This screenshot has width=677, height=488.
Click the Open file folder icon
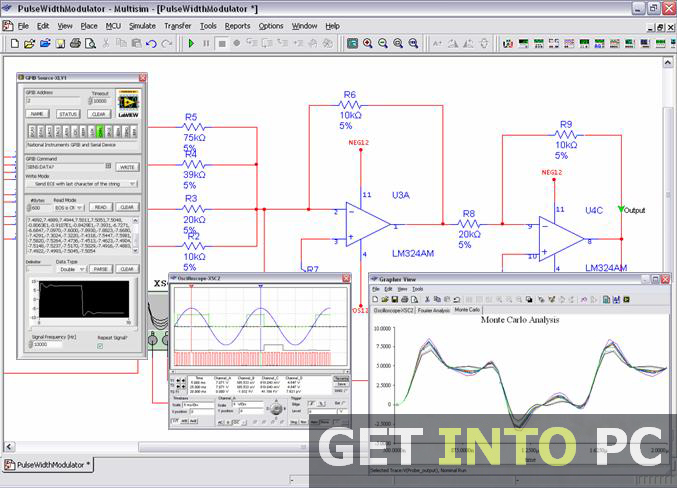click(29, 43)
